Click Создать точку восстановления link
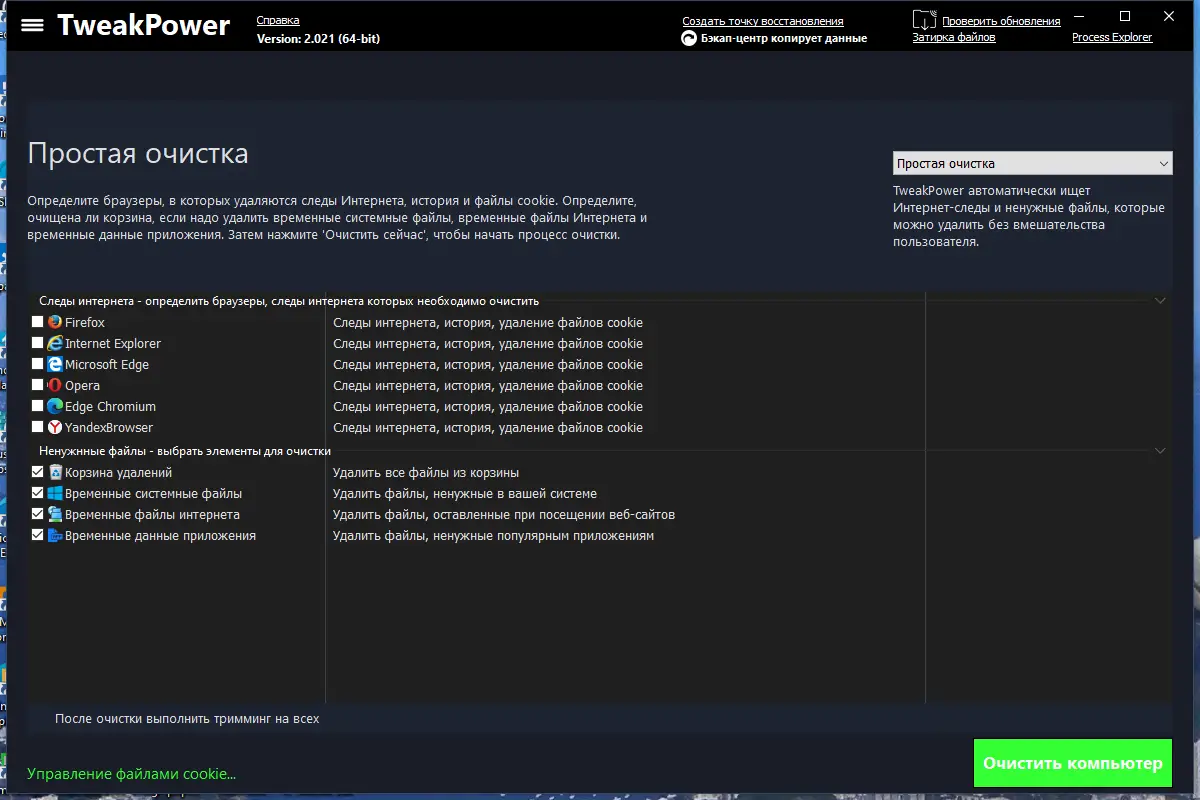 click(x=763, y=21)
